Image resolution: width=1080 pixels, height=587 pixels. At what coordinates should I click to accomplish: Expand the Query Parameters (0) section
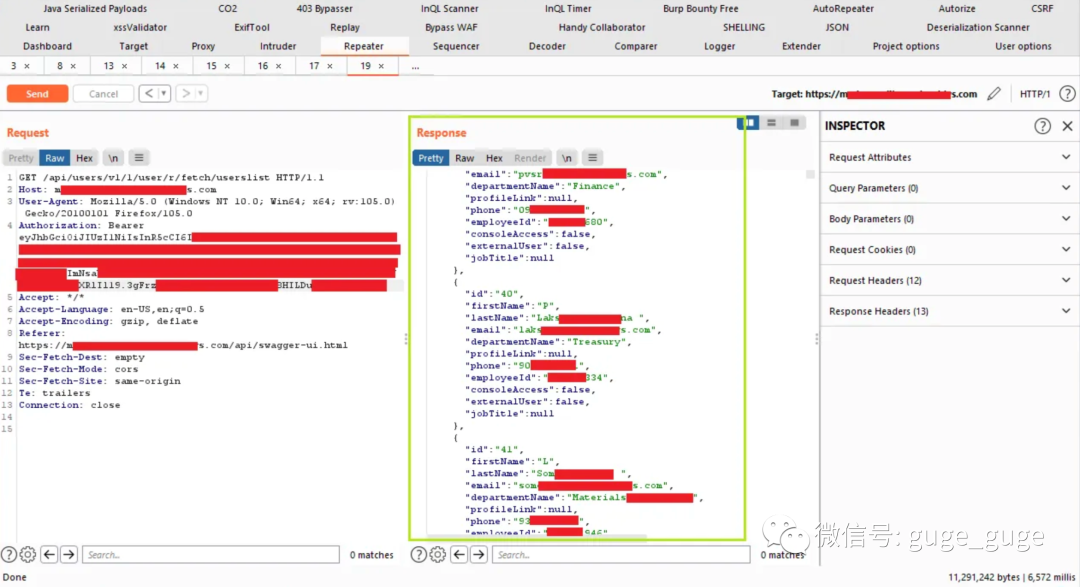tap(950, 188)
